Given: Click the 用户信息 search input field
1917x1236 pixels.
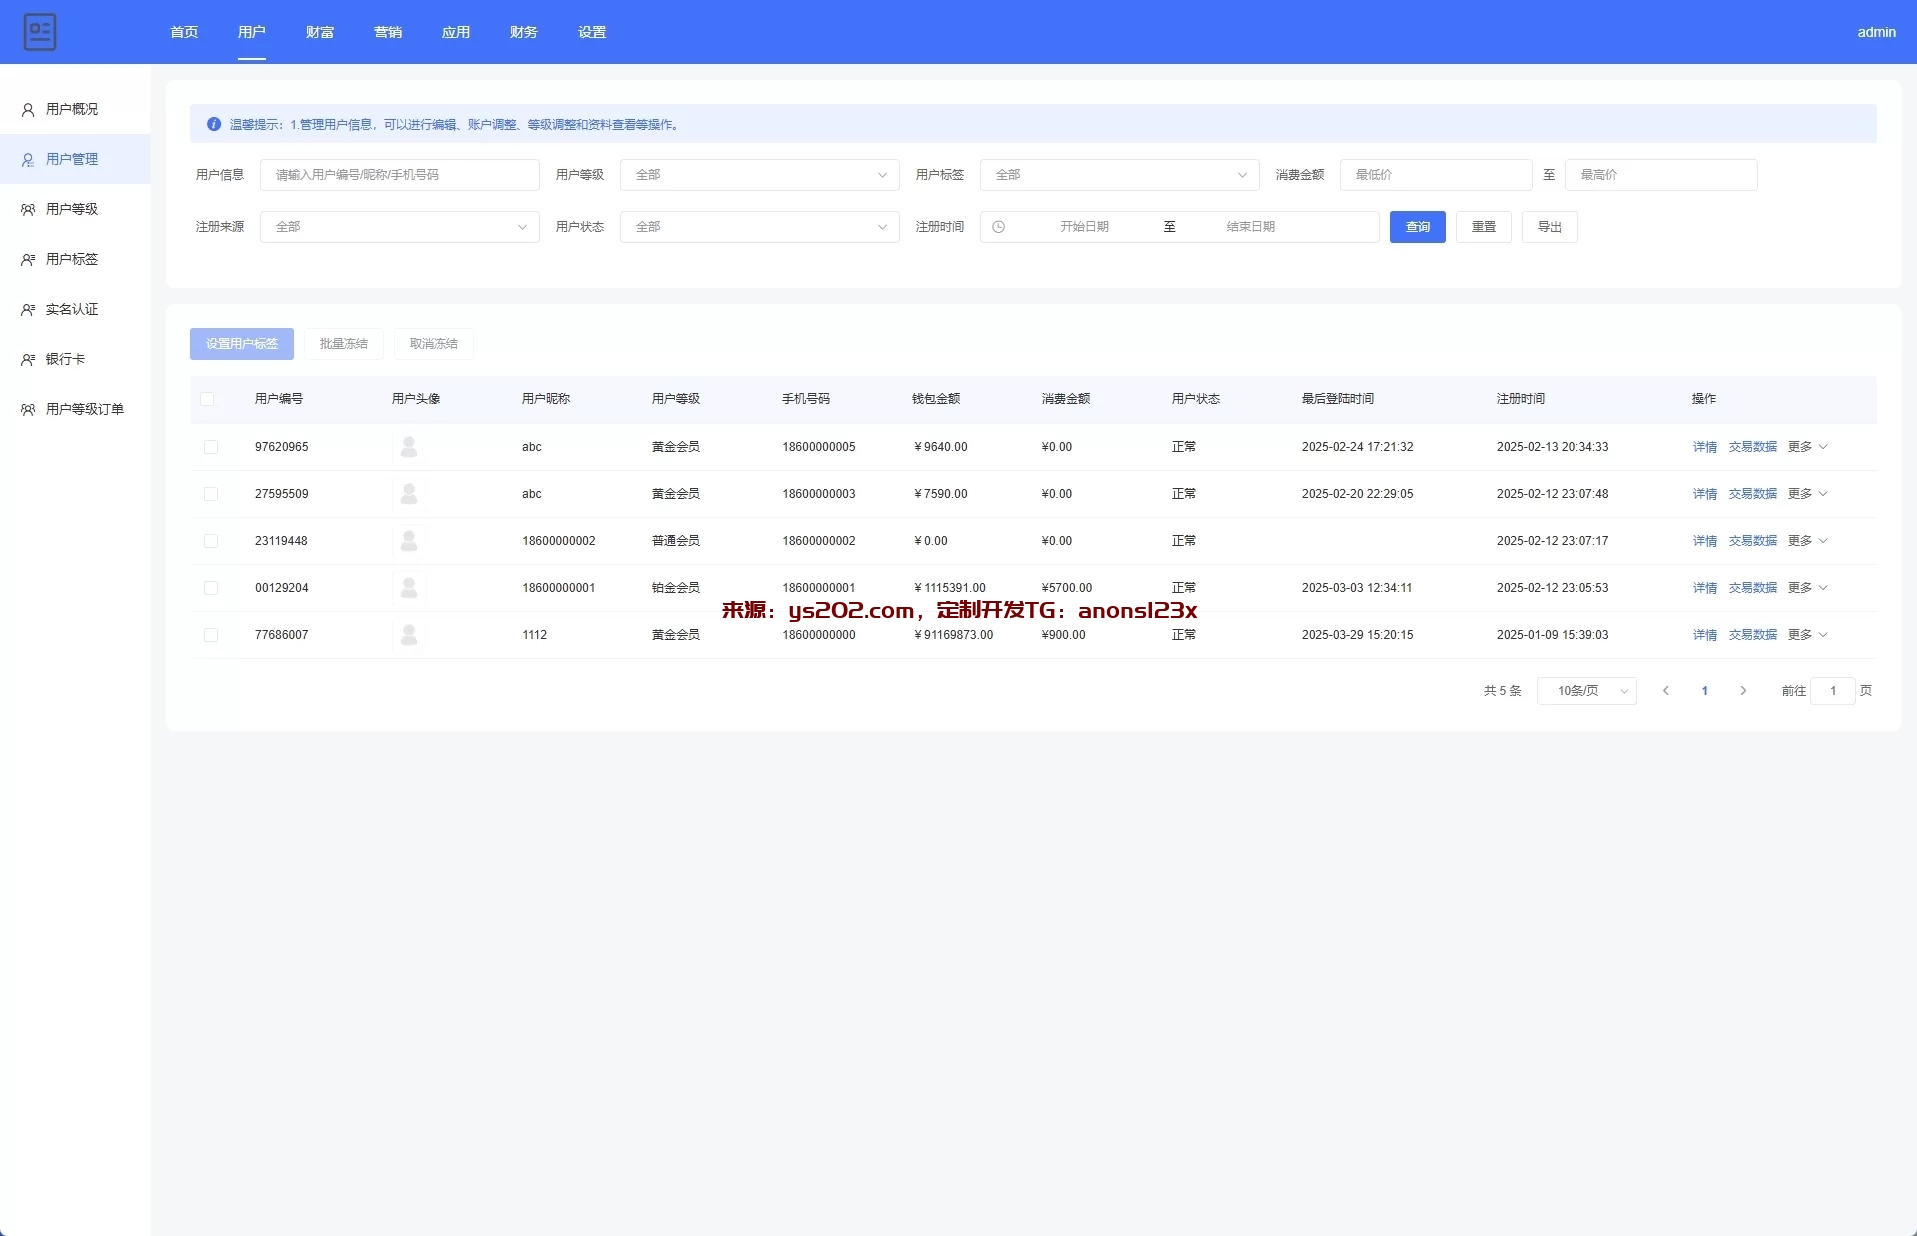Looking at the screenshot, I should click(399, 175).
